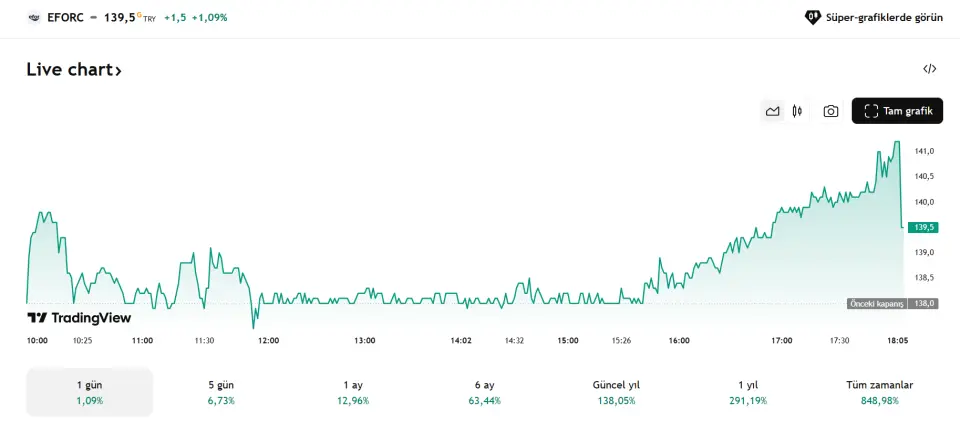
Task: Select the 1 gün time range
Action: click(89, 392)
